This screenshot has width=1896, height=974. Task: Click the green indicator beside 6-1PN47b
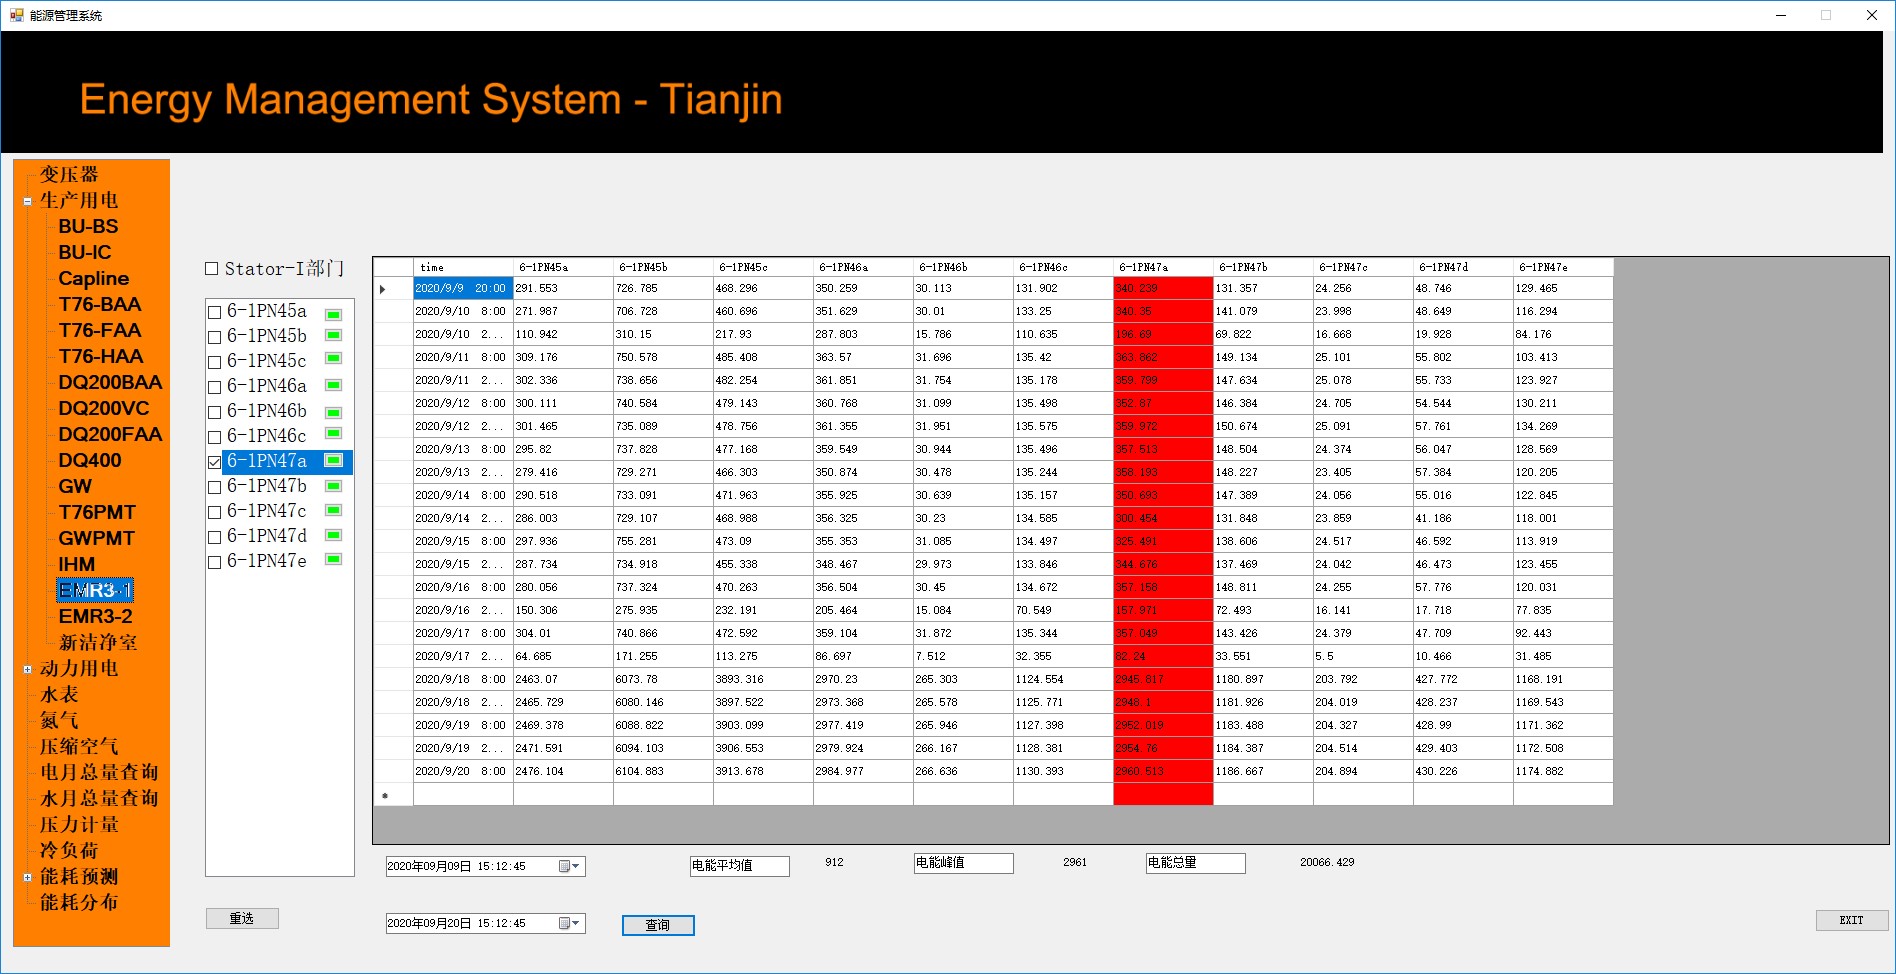click(334, 486)
